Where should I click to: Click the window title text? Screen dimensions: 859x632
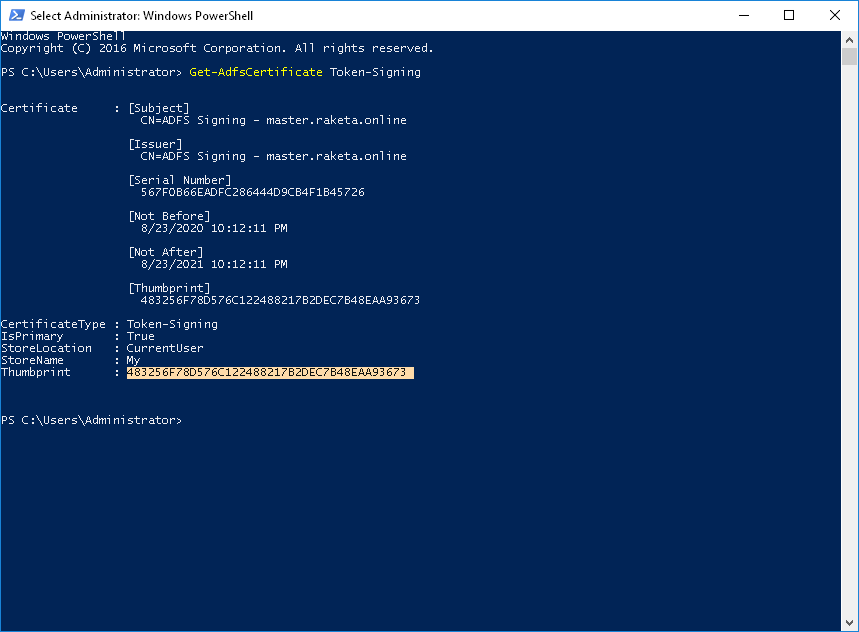(141, 16)
